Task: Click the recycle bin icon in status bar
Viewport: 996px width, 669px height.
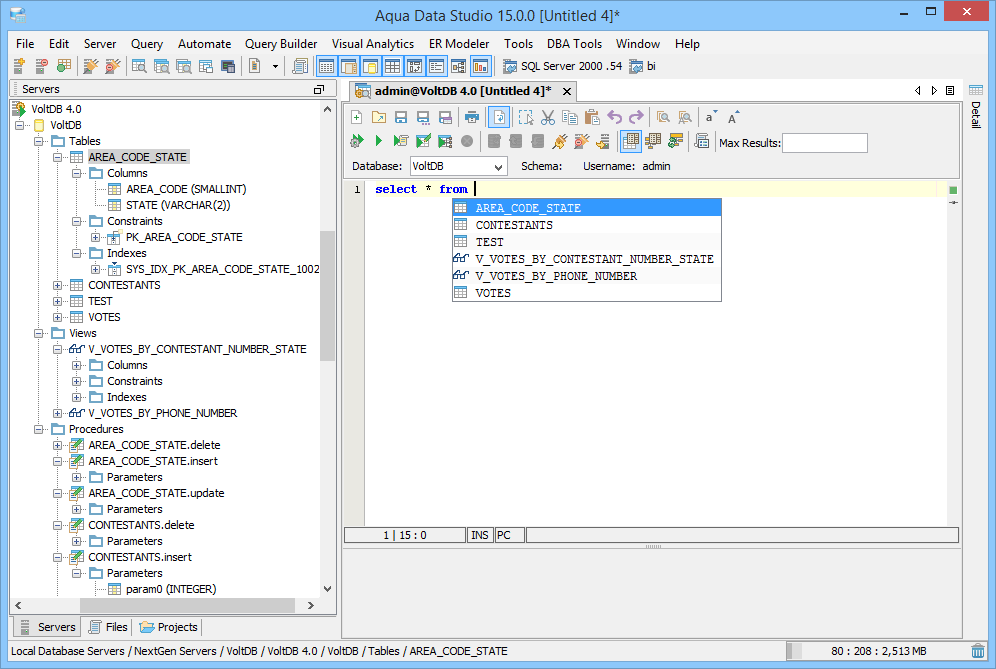Action: point(978,651)
